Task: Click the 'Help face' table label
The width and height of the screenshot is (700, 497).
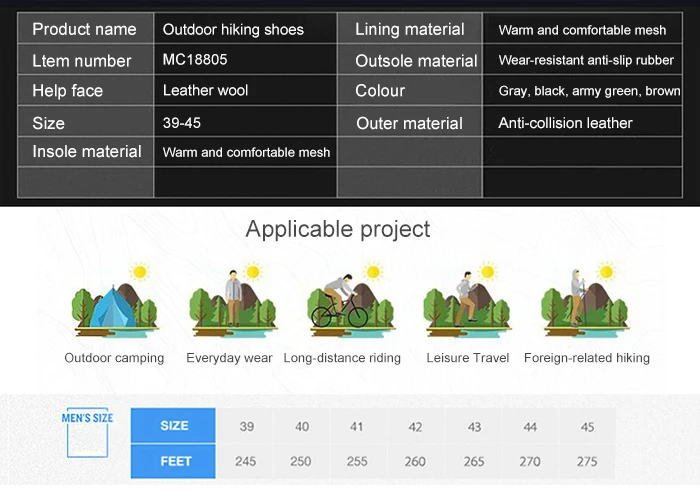Action: coord(67,91)
